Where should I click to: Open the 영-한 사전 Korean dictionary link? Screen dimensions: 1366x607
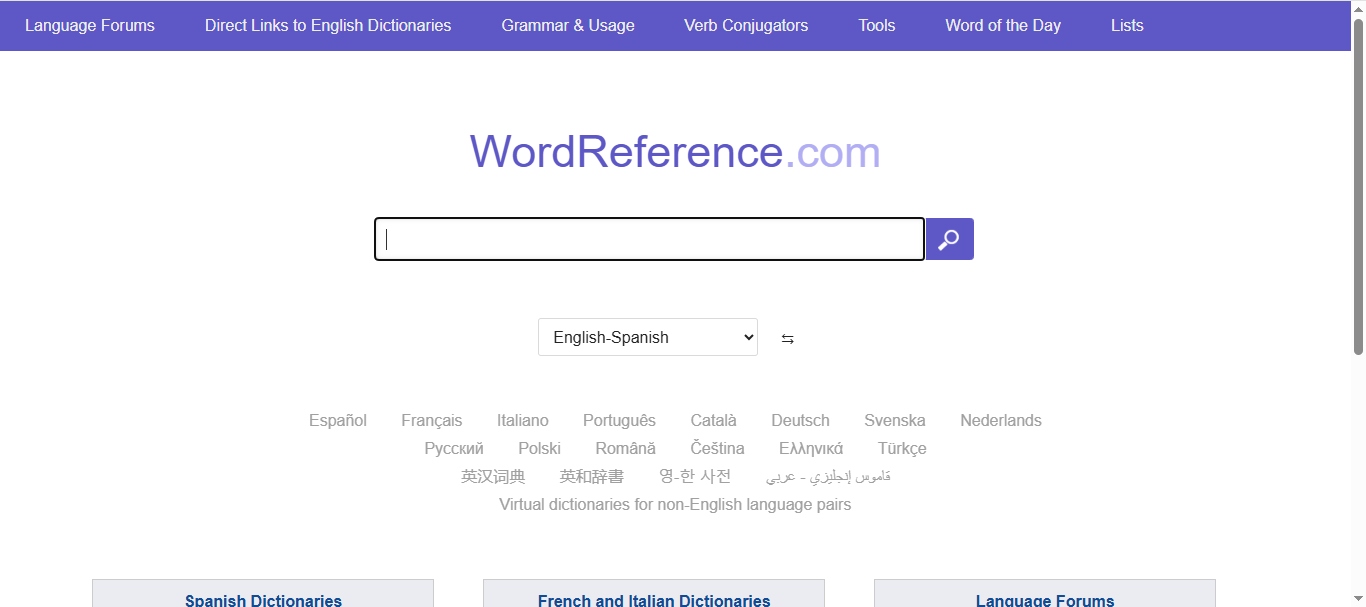(695, 476)
